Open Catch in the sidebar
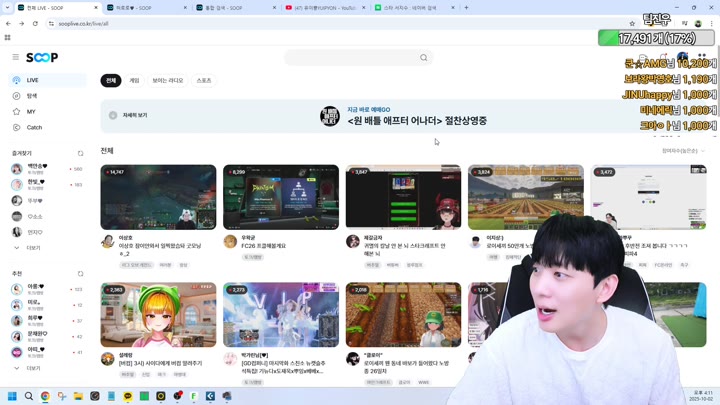720x405 pixels. click(34, 127)
